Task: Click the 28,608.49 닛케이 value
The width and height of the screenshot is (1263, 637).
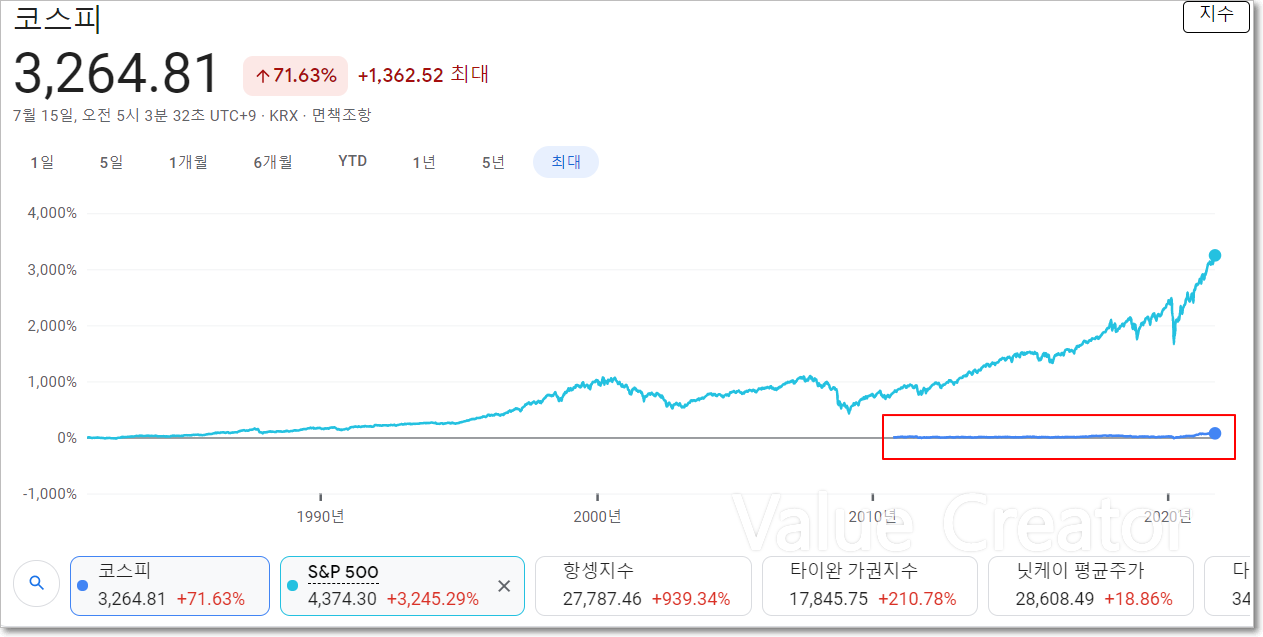Action: click(x=1056, y=599)
